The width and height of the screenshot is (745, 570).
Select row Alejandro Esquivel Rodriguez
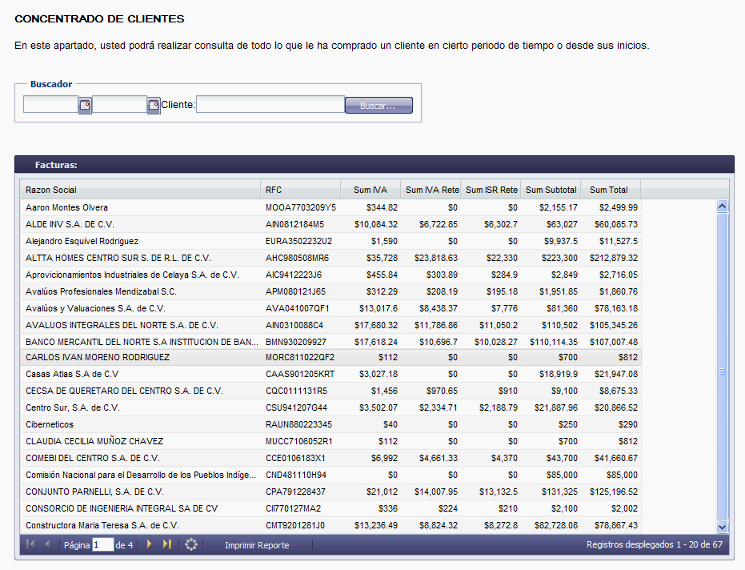331,241
